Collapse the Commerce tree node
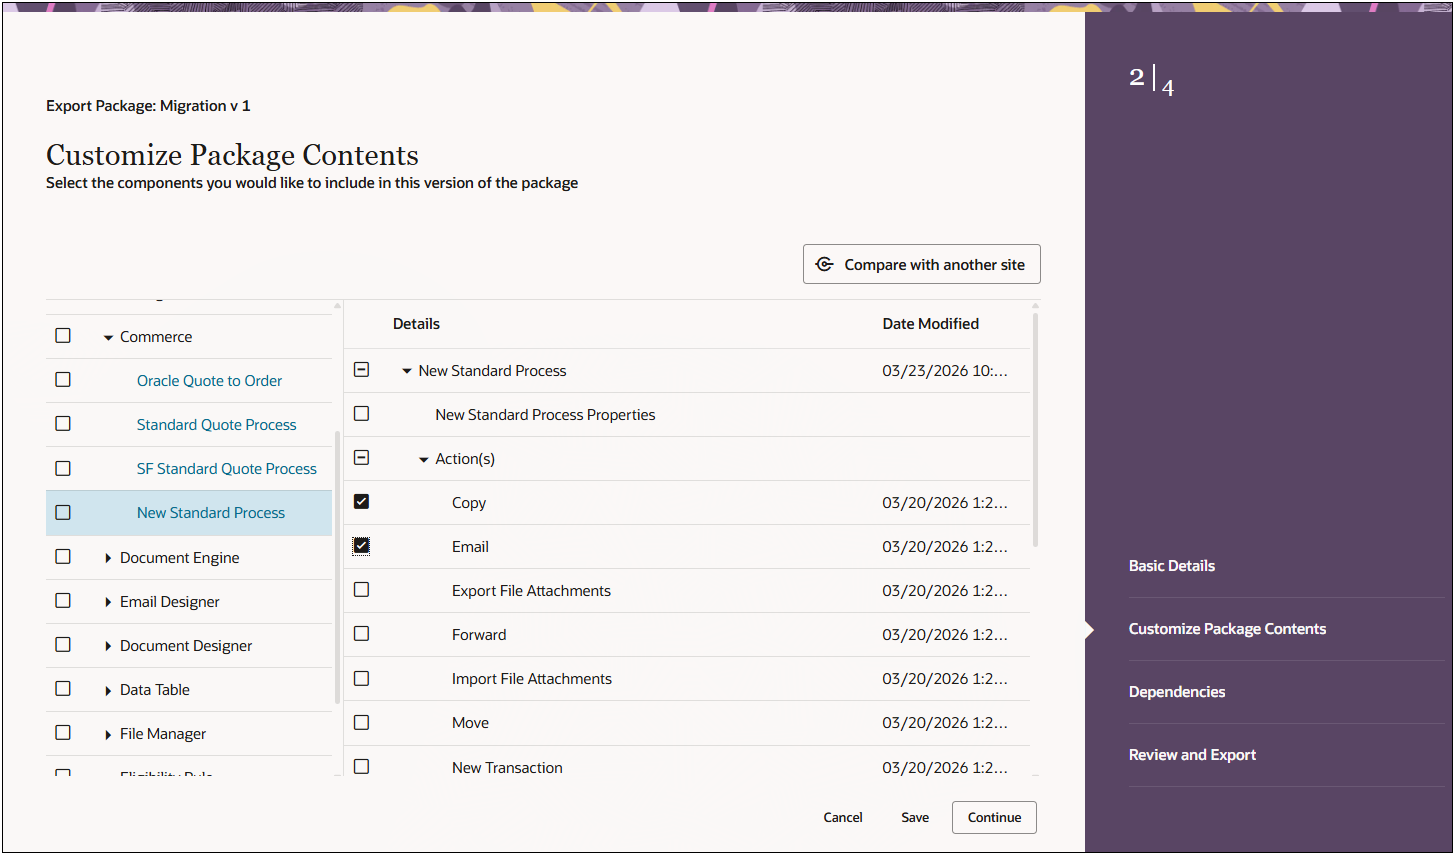 coord(108,338)
